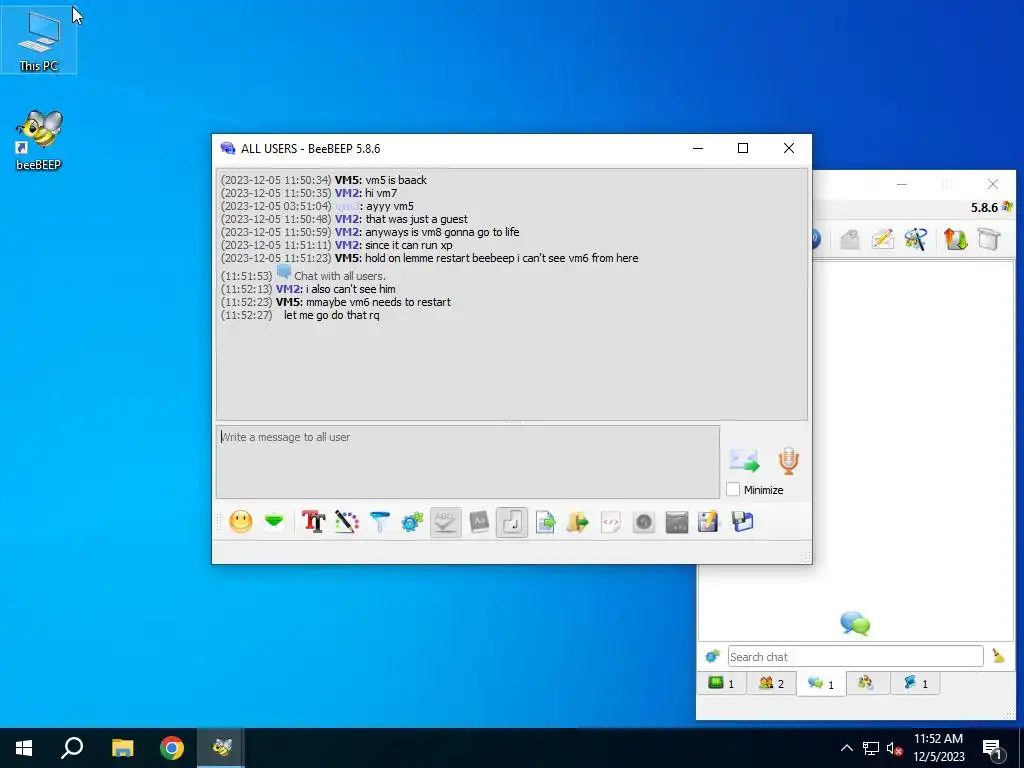
Task: Click message 'hi vm7'
Action: [381, 193]
